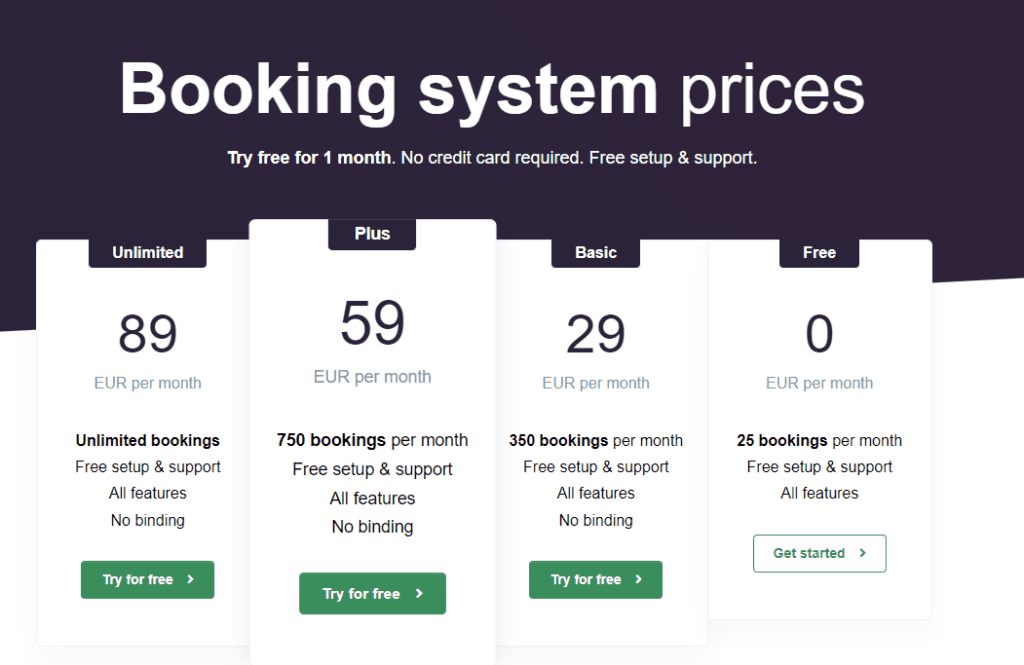Select the Plus plan label
This screenshot has height=665, width=1024.
tap(372, 234)
